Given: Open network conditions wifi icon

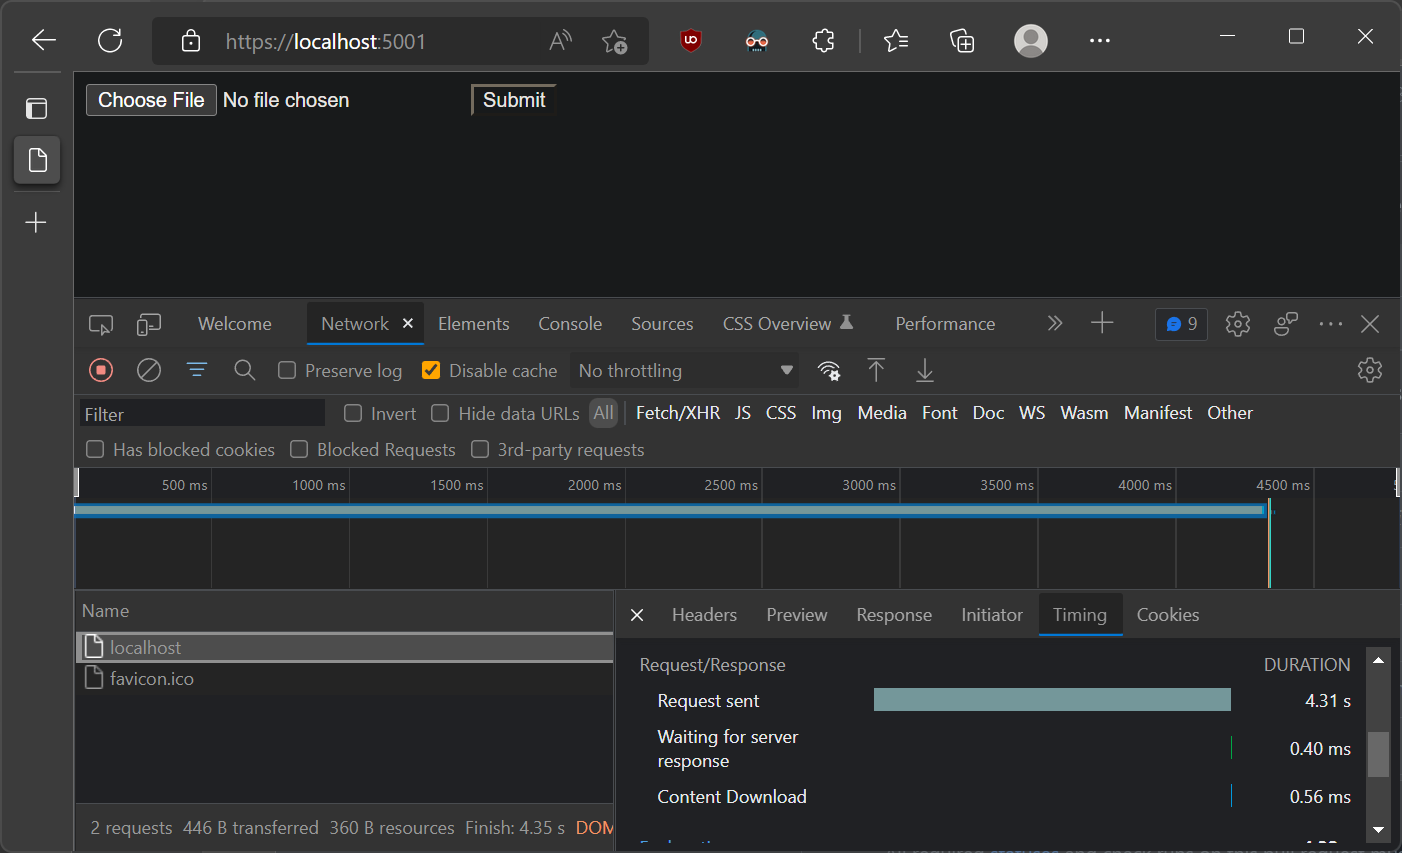Looking at the screenshot, I should pos(829,371).
